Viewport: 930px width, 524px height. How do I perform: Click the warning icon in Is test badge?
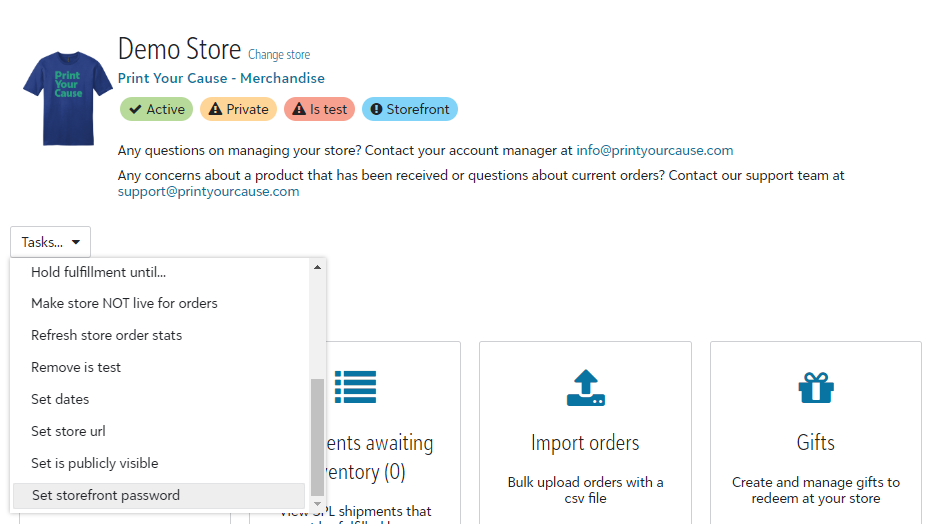[x=299, y=109]
